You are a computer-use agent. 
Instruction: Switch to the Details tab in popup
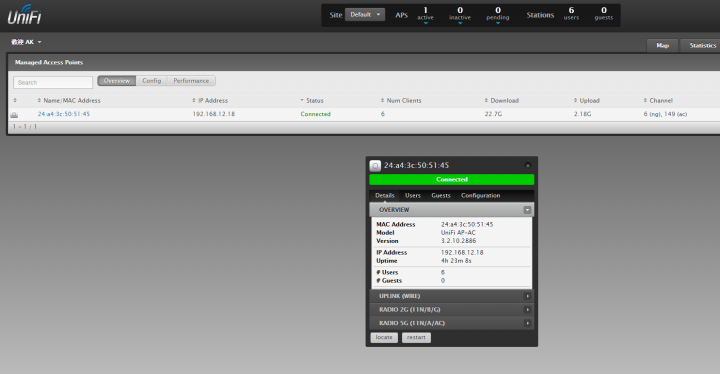click(x=384, y=196)
